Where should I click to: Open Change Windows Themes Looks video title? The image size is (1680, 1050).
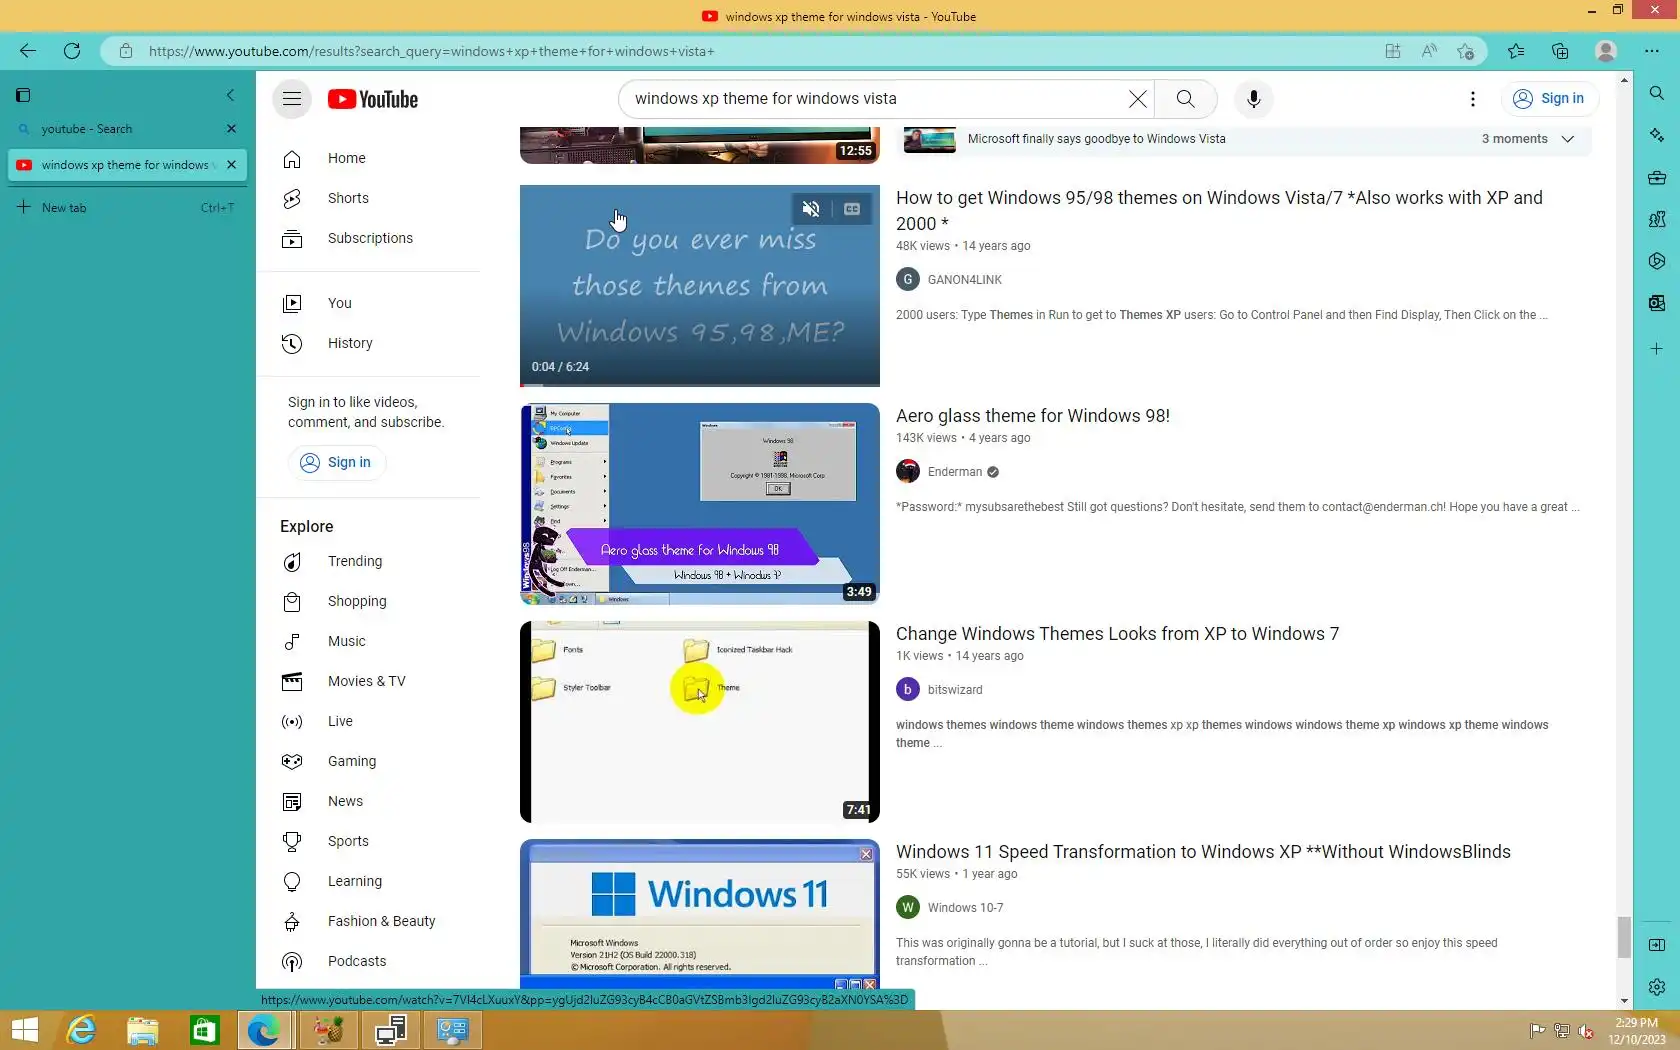[x=1117, y=634]
